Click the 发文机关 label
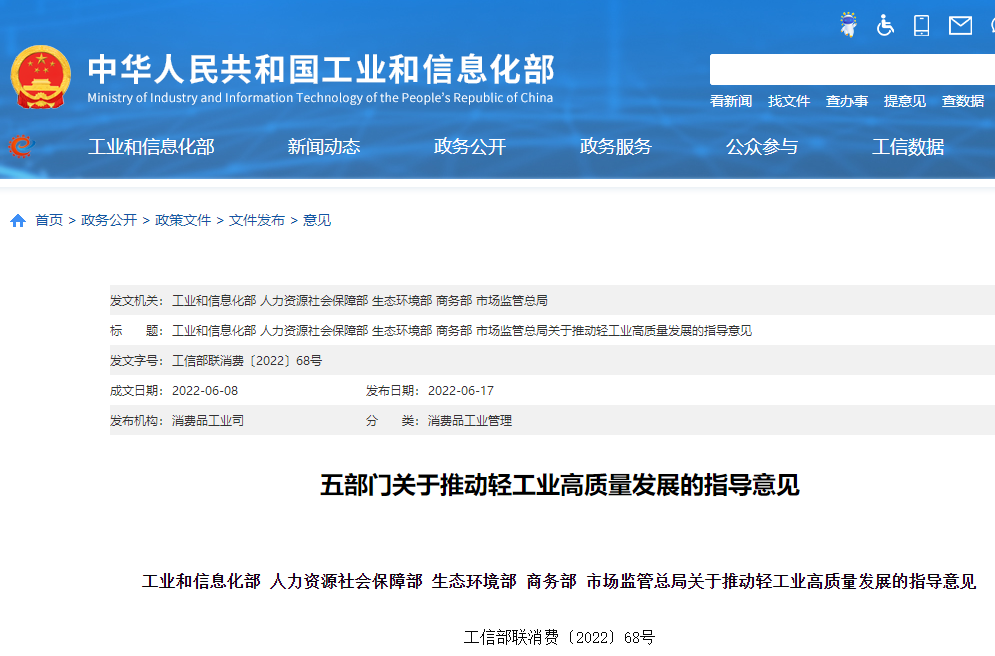 pos(135,301)
